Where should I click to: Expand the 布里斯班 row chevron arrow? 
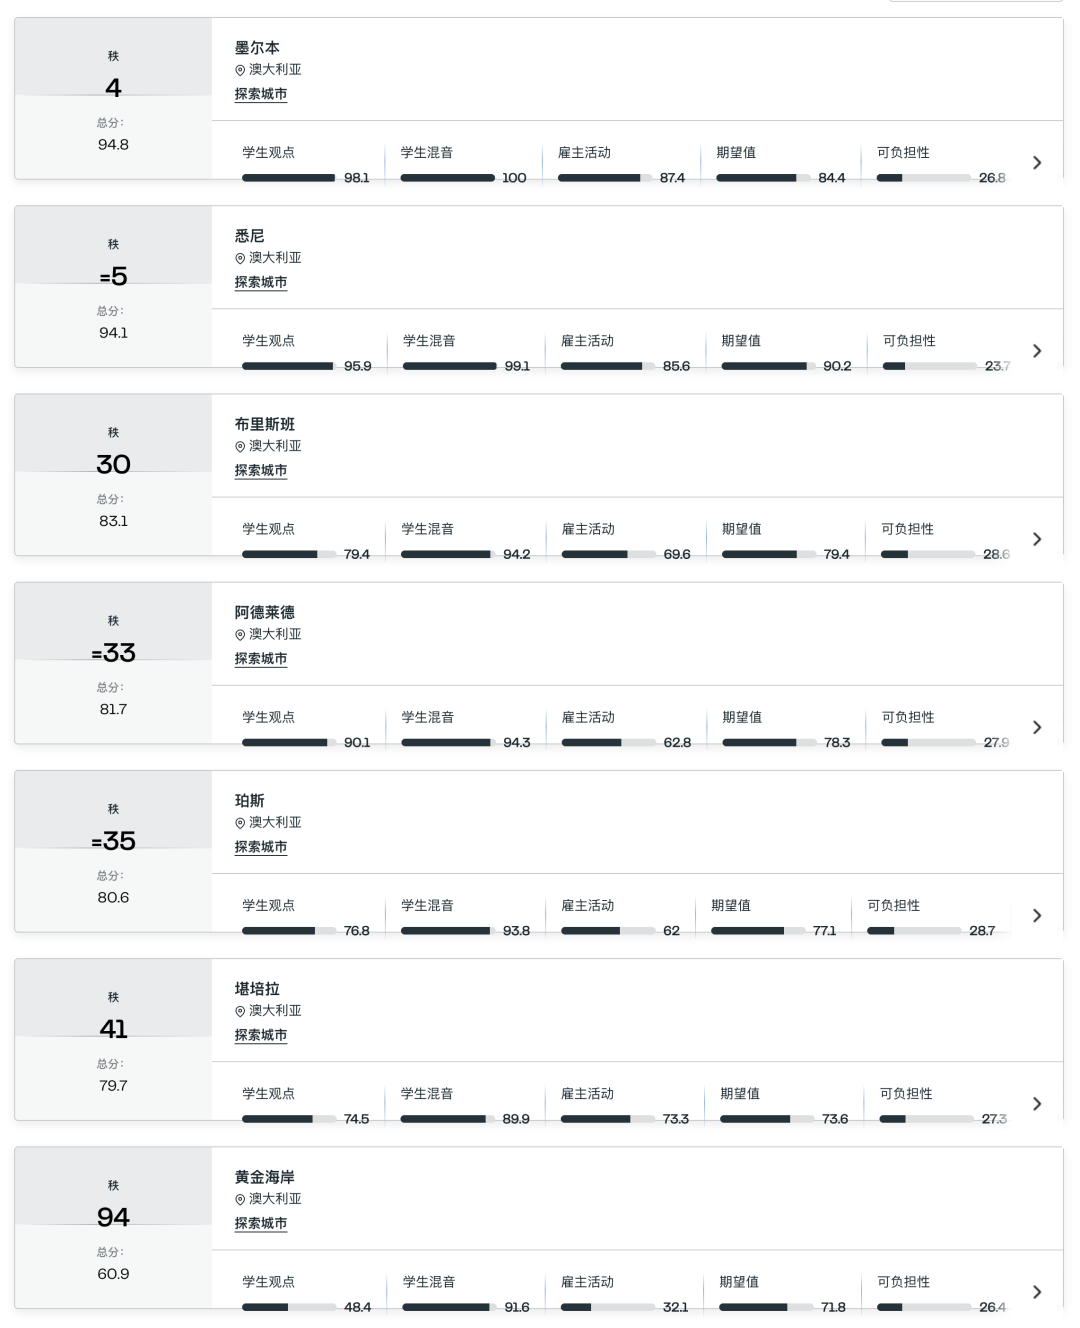1037,539
